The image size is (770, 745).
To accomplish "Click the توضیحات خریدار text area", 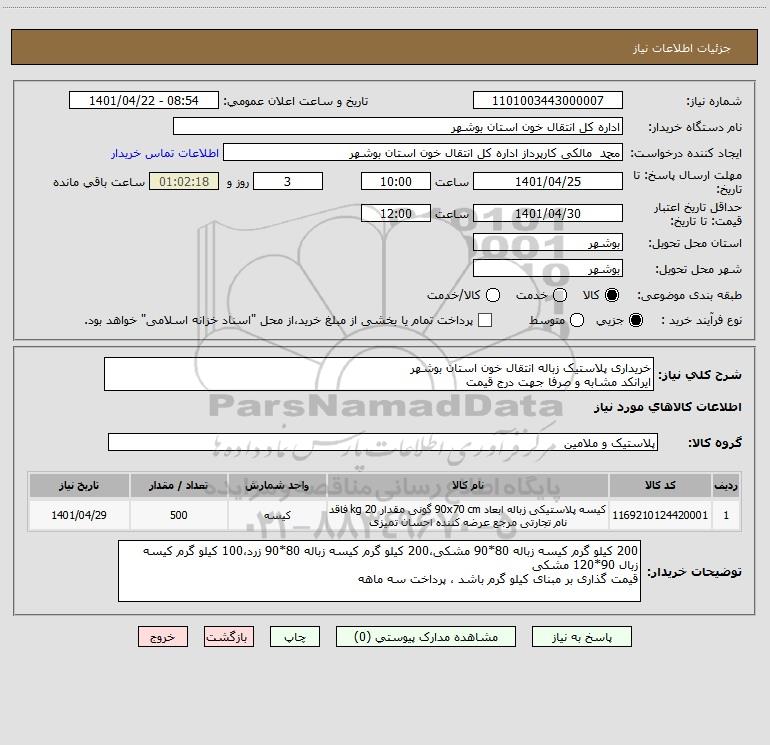I will pyautogui.click(x=379, y=571).
